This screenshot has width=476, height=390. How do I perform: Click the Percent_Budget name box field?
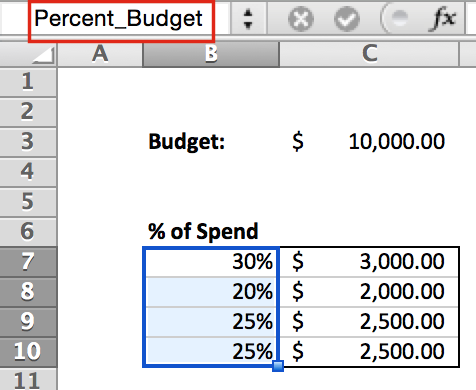coord(121,21)
